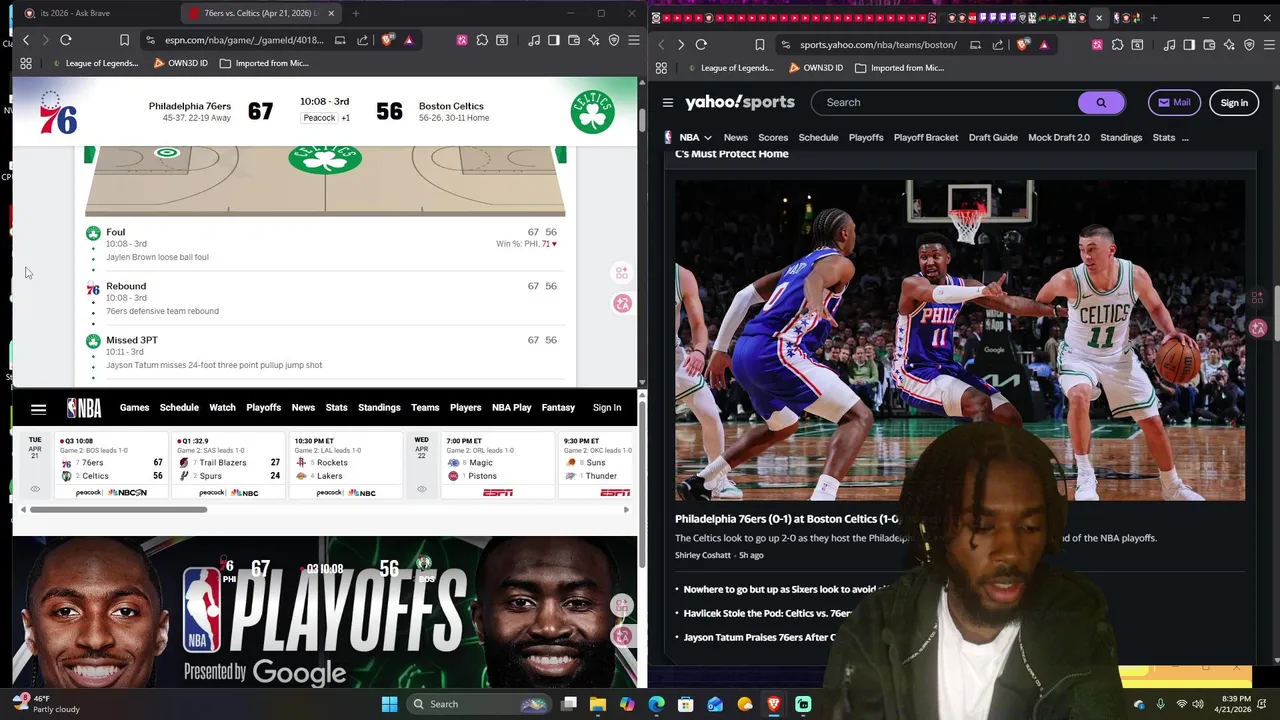Viewport: 1280px width, 720px height.
Task: Toggle hide scores eye for Tue Apr 21
Action: click(35, 489)
